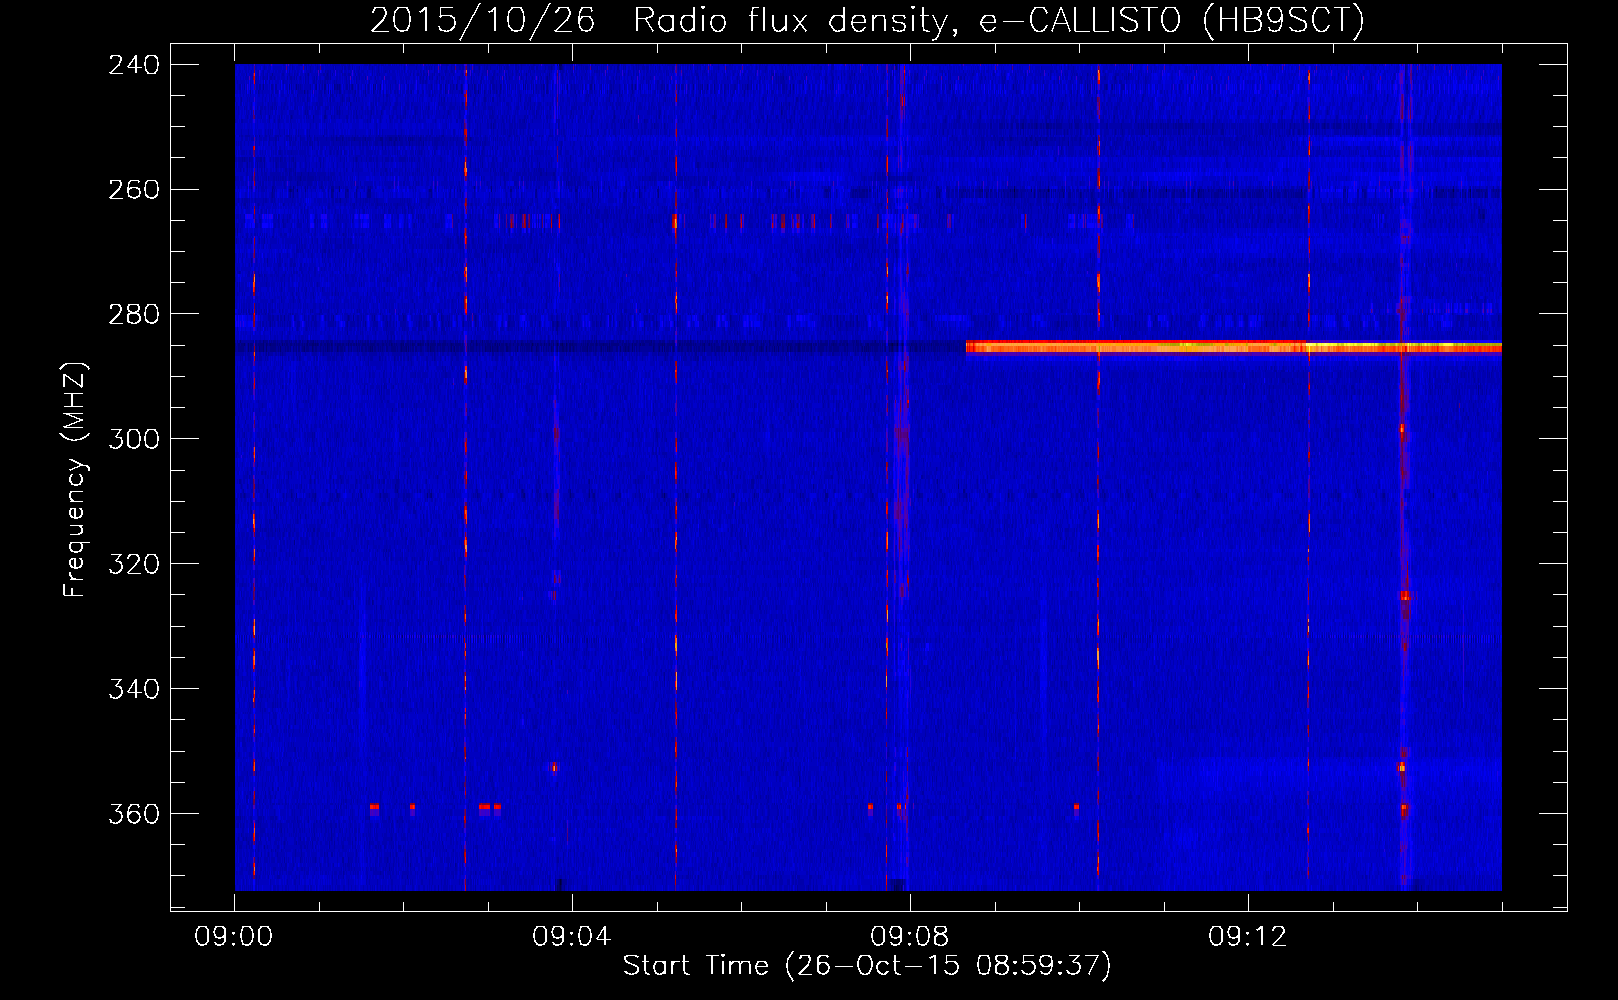Click the 360 frequency tick label
The height and width of the screenshot is (1000, 1618).
134,814
